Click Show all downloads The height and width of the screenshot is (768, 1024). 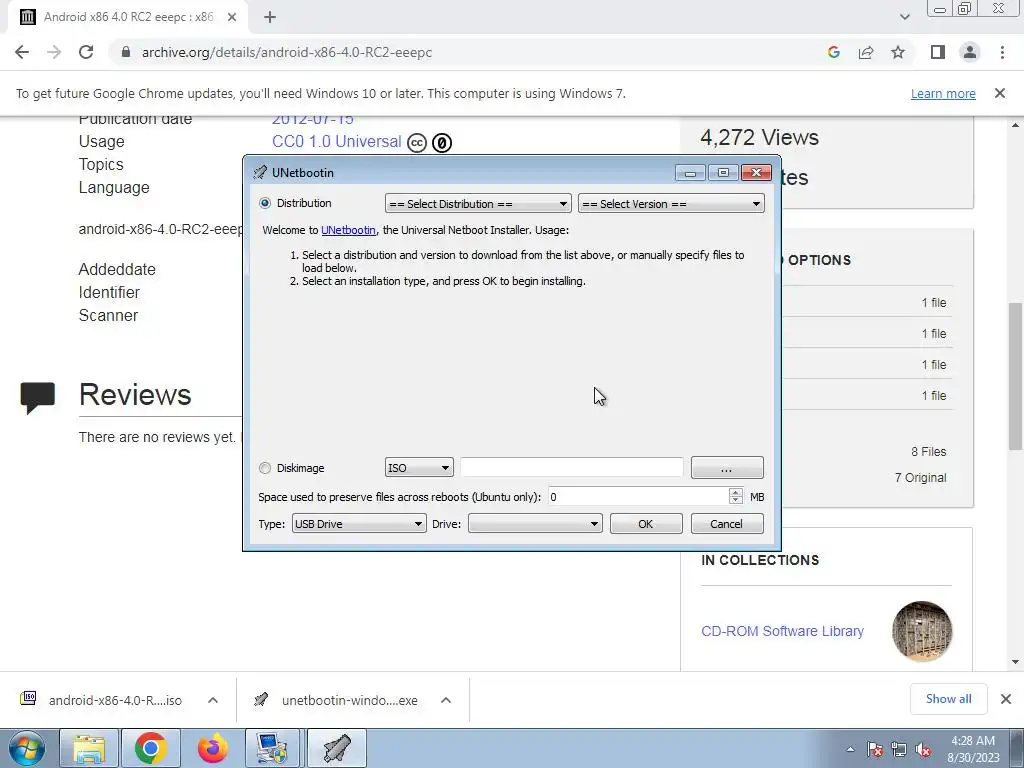[949, 699]
